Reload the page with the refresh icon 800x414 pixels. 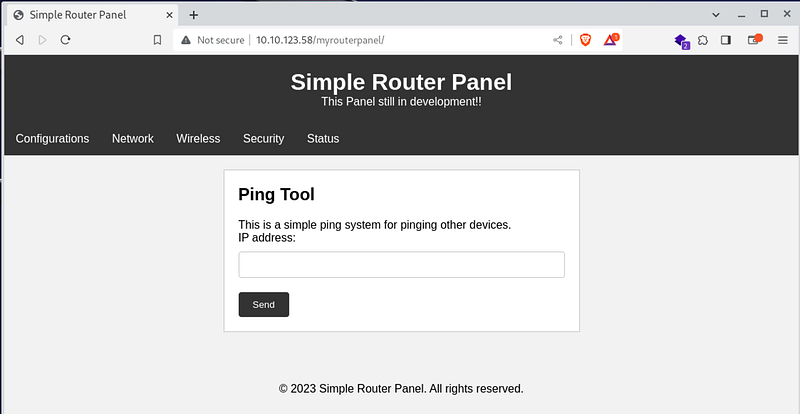[65, 40]
